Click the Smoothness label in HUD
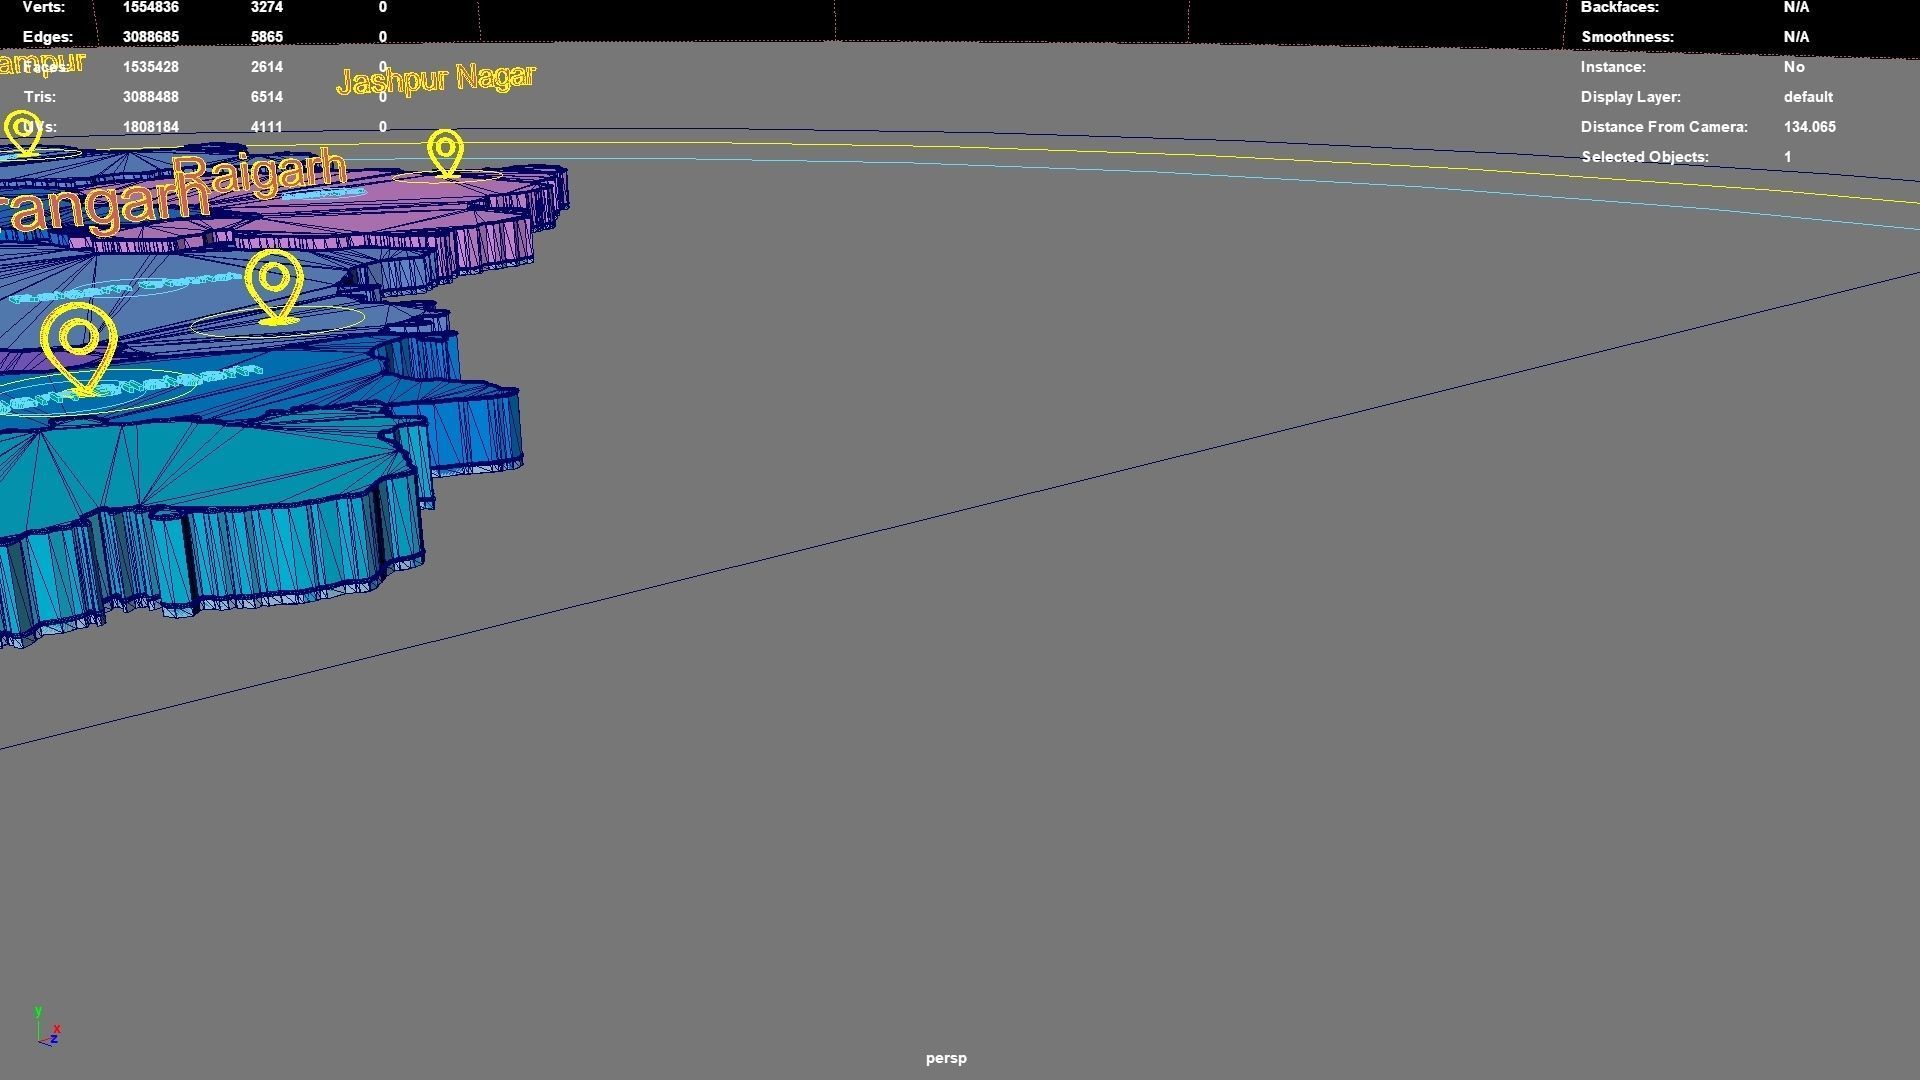1920x1080 pixels. coord(1627,37)
